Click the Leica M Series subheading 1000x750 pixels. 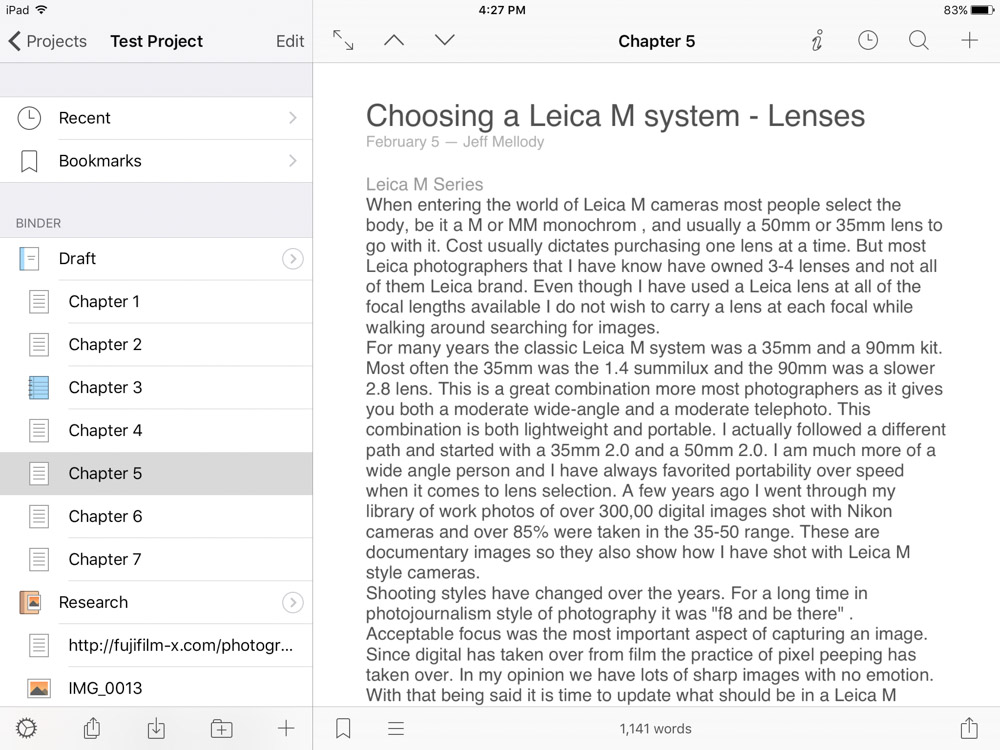(424, 184)
